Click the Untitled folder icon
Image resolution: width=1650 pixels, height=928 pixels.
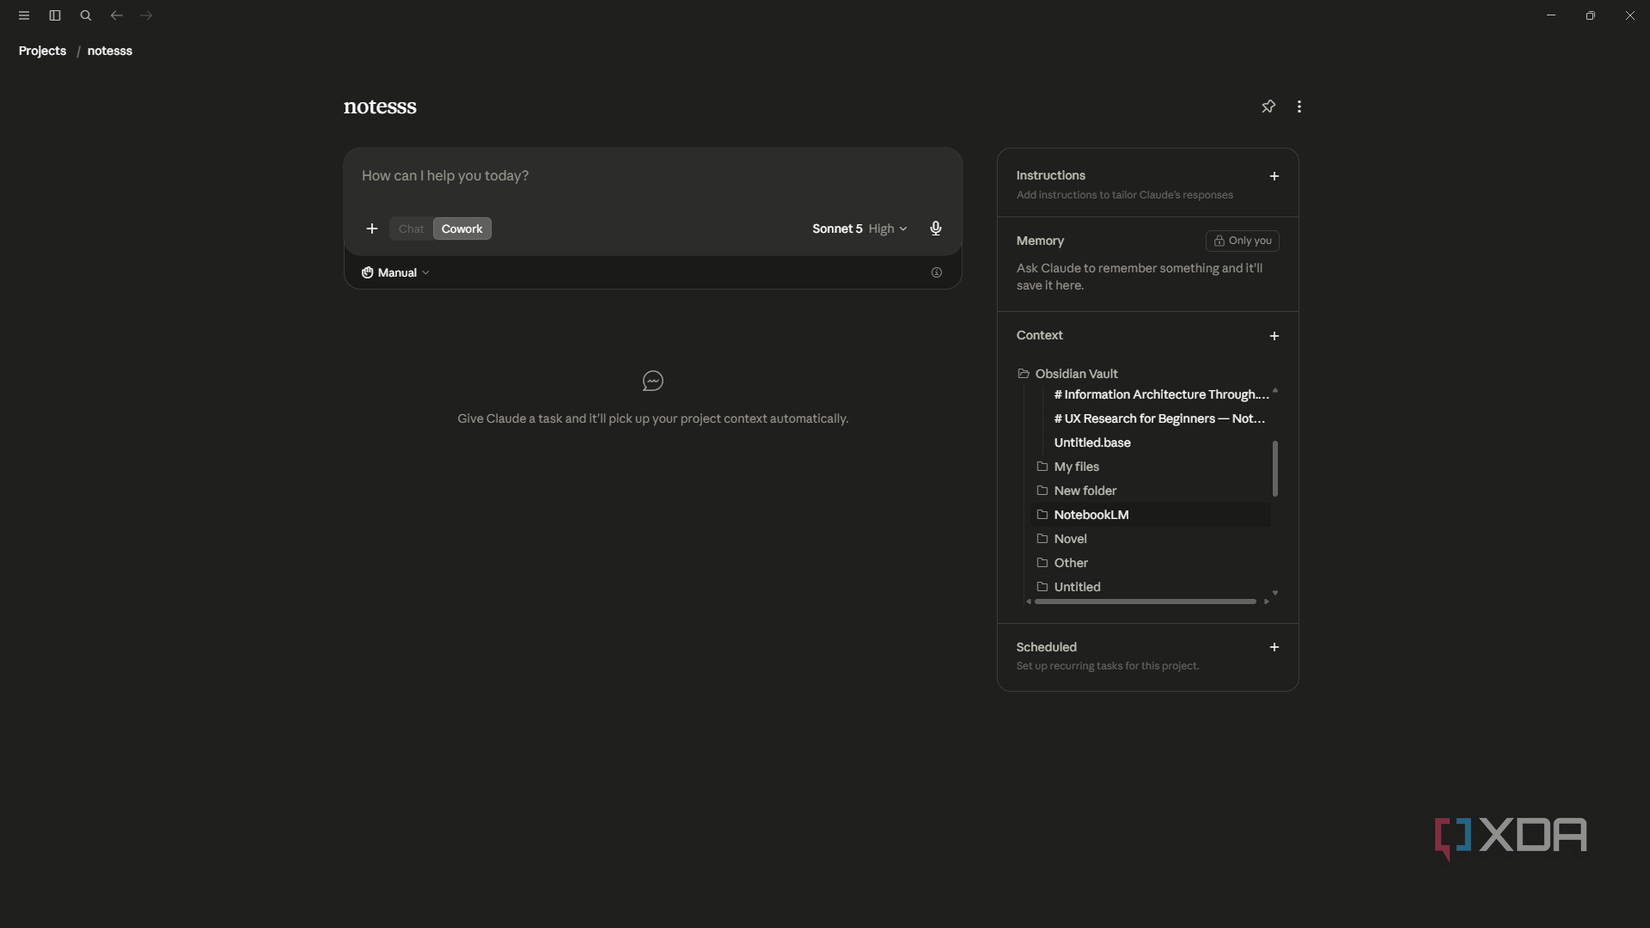point(1042,587)
